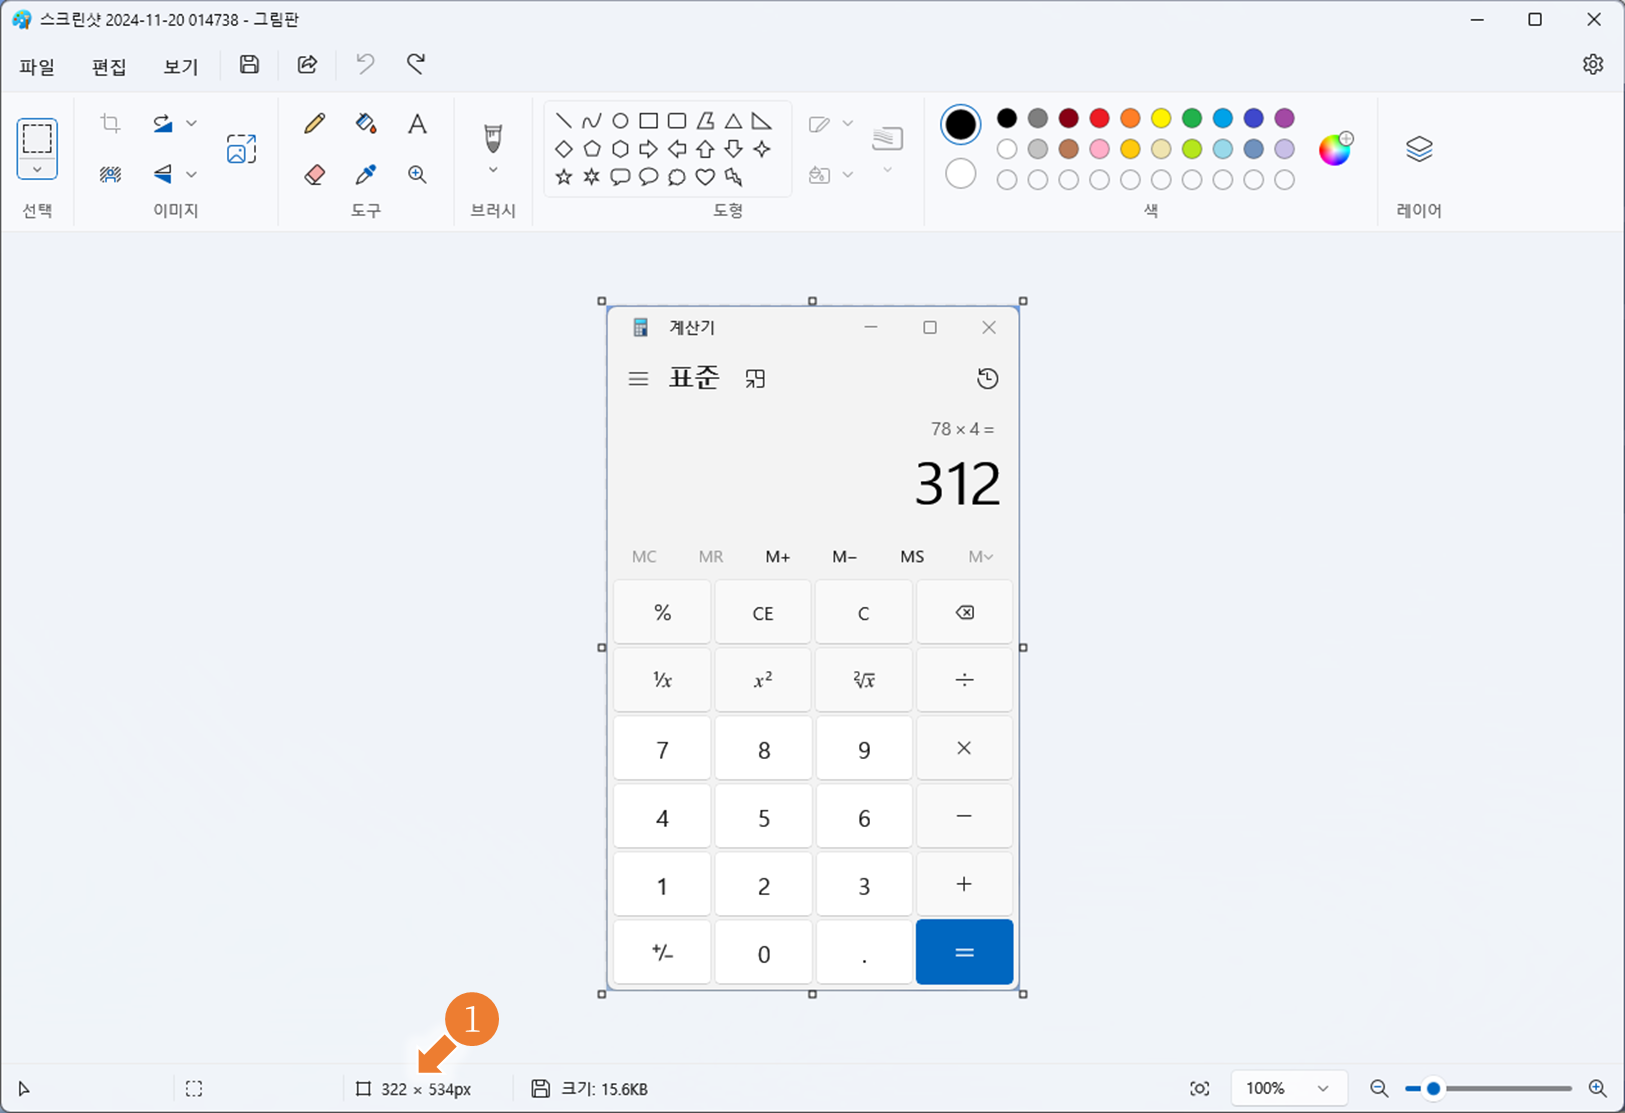Image resolution: width=1625 pixels, height=1113 pixels.
Task: Click the pasted calculator image on canvas
Action: point(813,648)
